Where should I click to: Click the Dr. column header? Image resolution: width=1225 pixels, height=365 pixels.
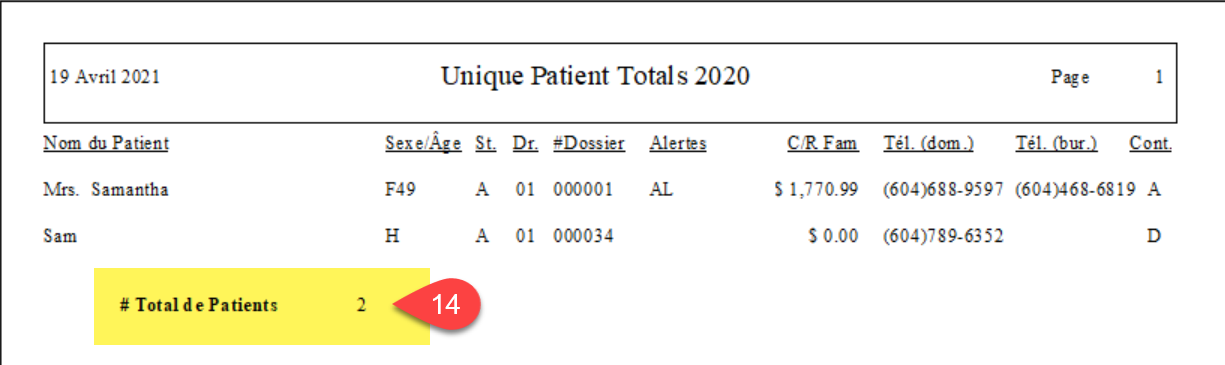pyautogui.click(x=525, y=143)
